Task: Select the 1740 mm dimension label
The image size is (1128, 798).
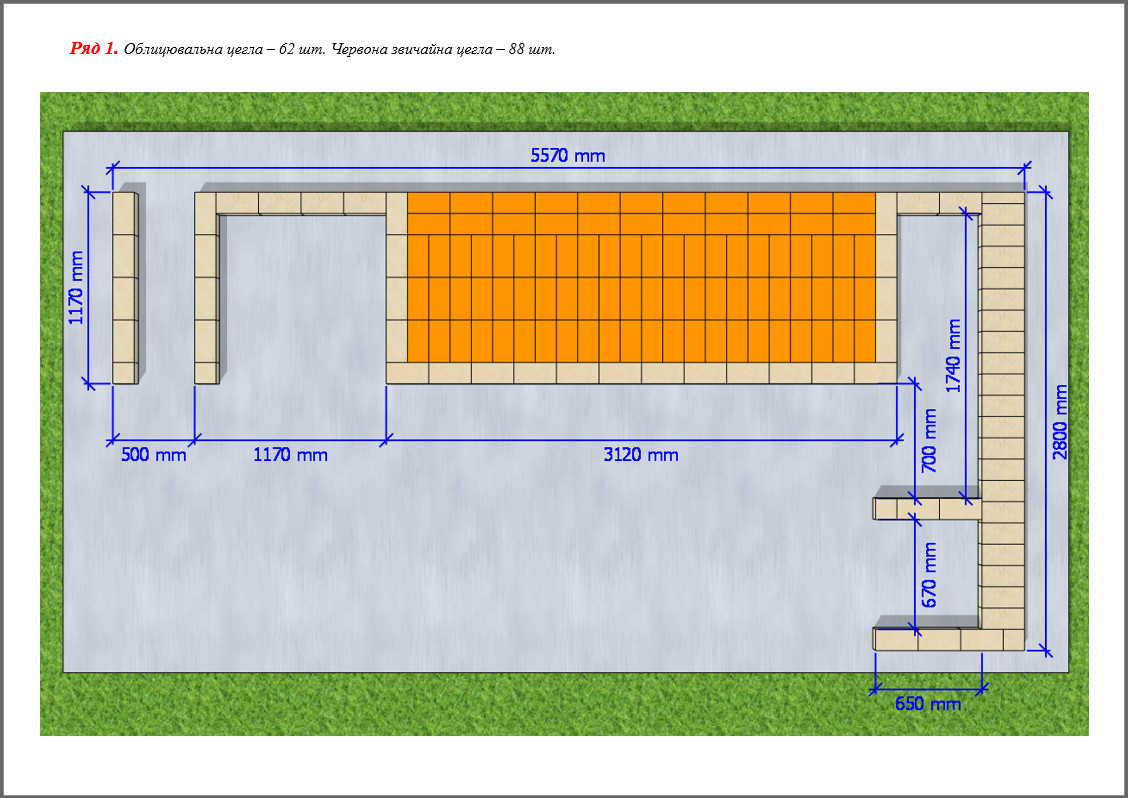Action: click(x=953, y=356)
